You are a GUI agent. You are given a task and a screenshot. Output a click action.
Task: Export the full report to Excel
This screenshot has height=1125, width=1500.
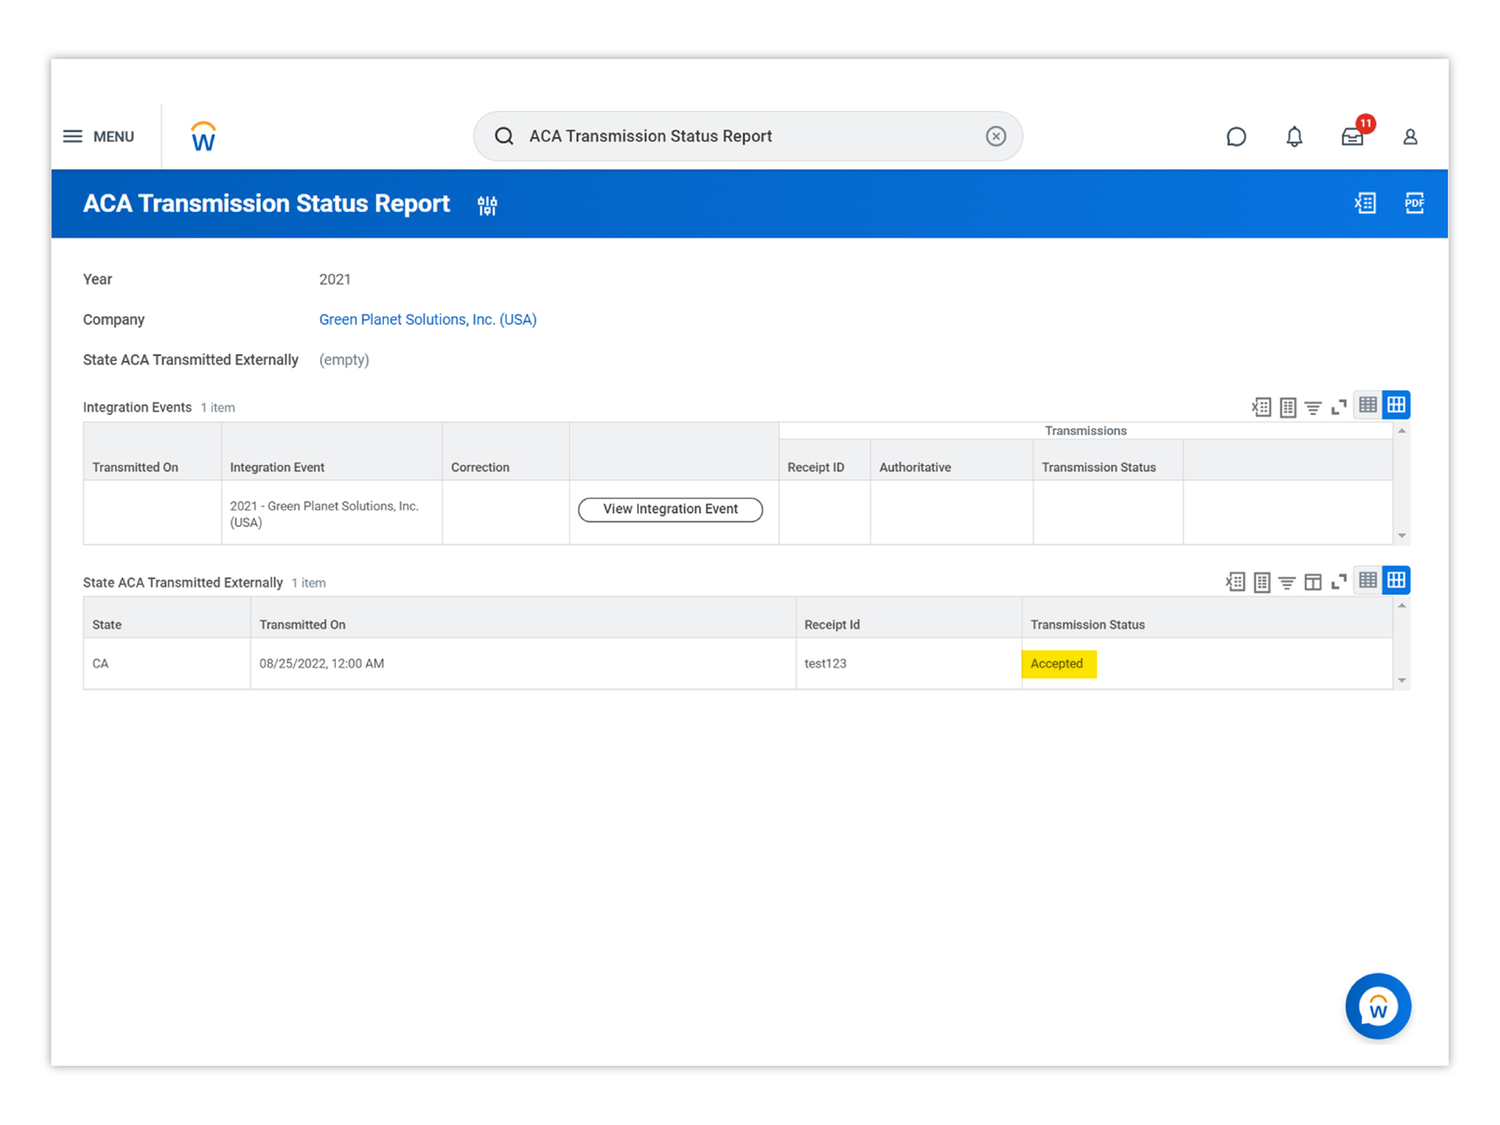pyautogui.click(x=1364, y=203)
